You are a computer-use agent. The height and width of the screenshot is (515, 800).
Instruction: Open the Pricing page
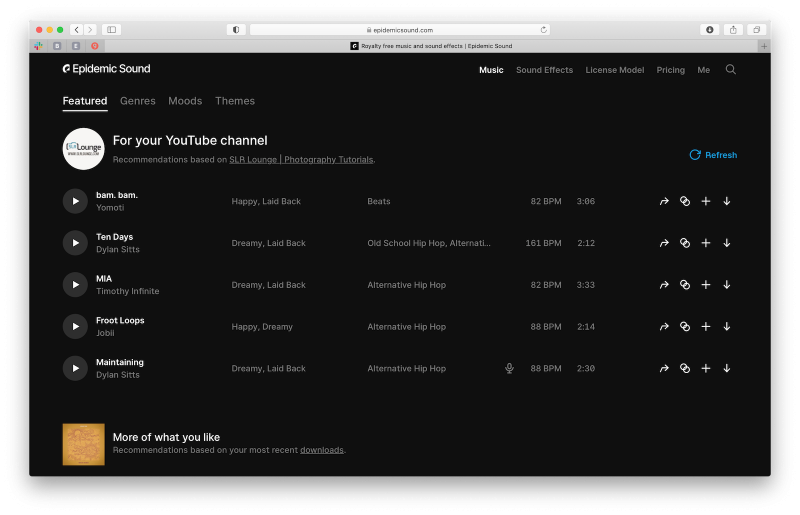click(x=670, y=70)
